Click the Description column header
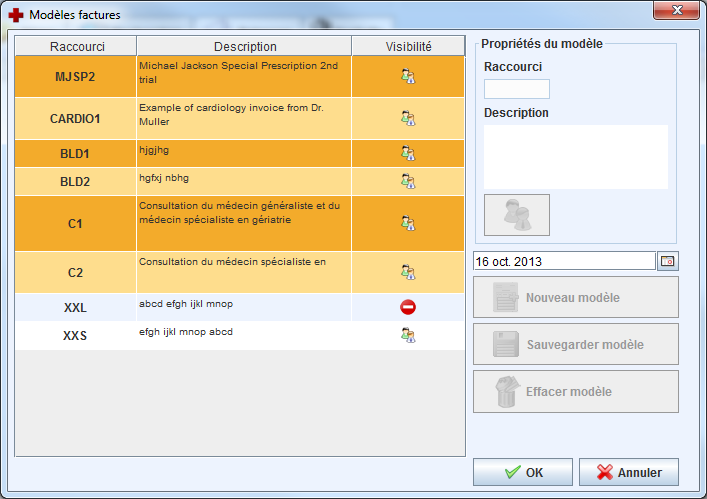The width and height of the screenshot is (707, 499). pyautogui.click(x=244, y=46)
